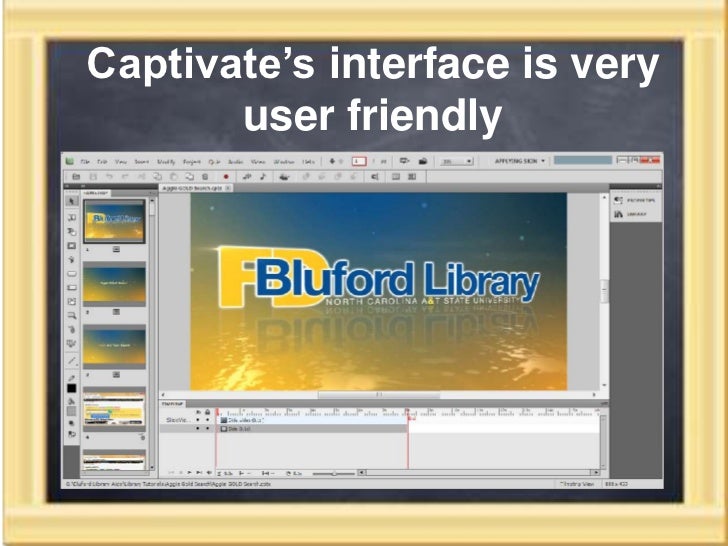
Task: Select the Slide Video track in the timeline
Action: pos(312,420)
